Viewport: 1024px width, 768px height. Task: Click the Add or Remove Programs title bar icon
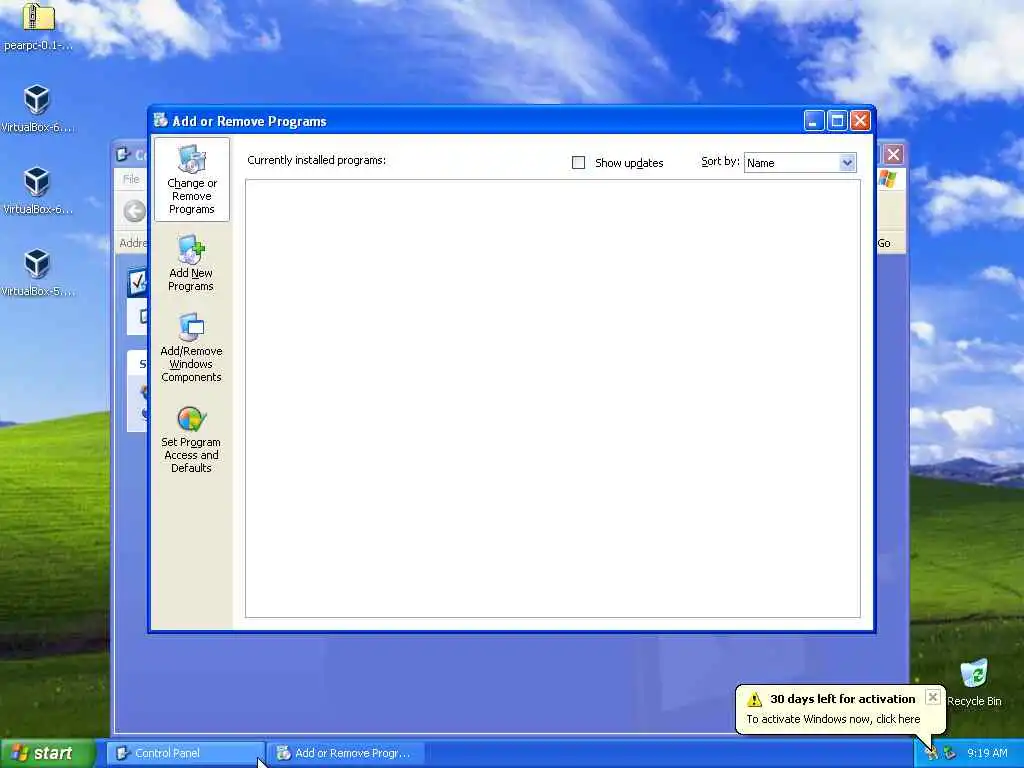coord(161,120)
